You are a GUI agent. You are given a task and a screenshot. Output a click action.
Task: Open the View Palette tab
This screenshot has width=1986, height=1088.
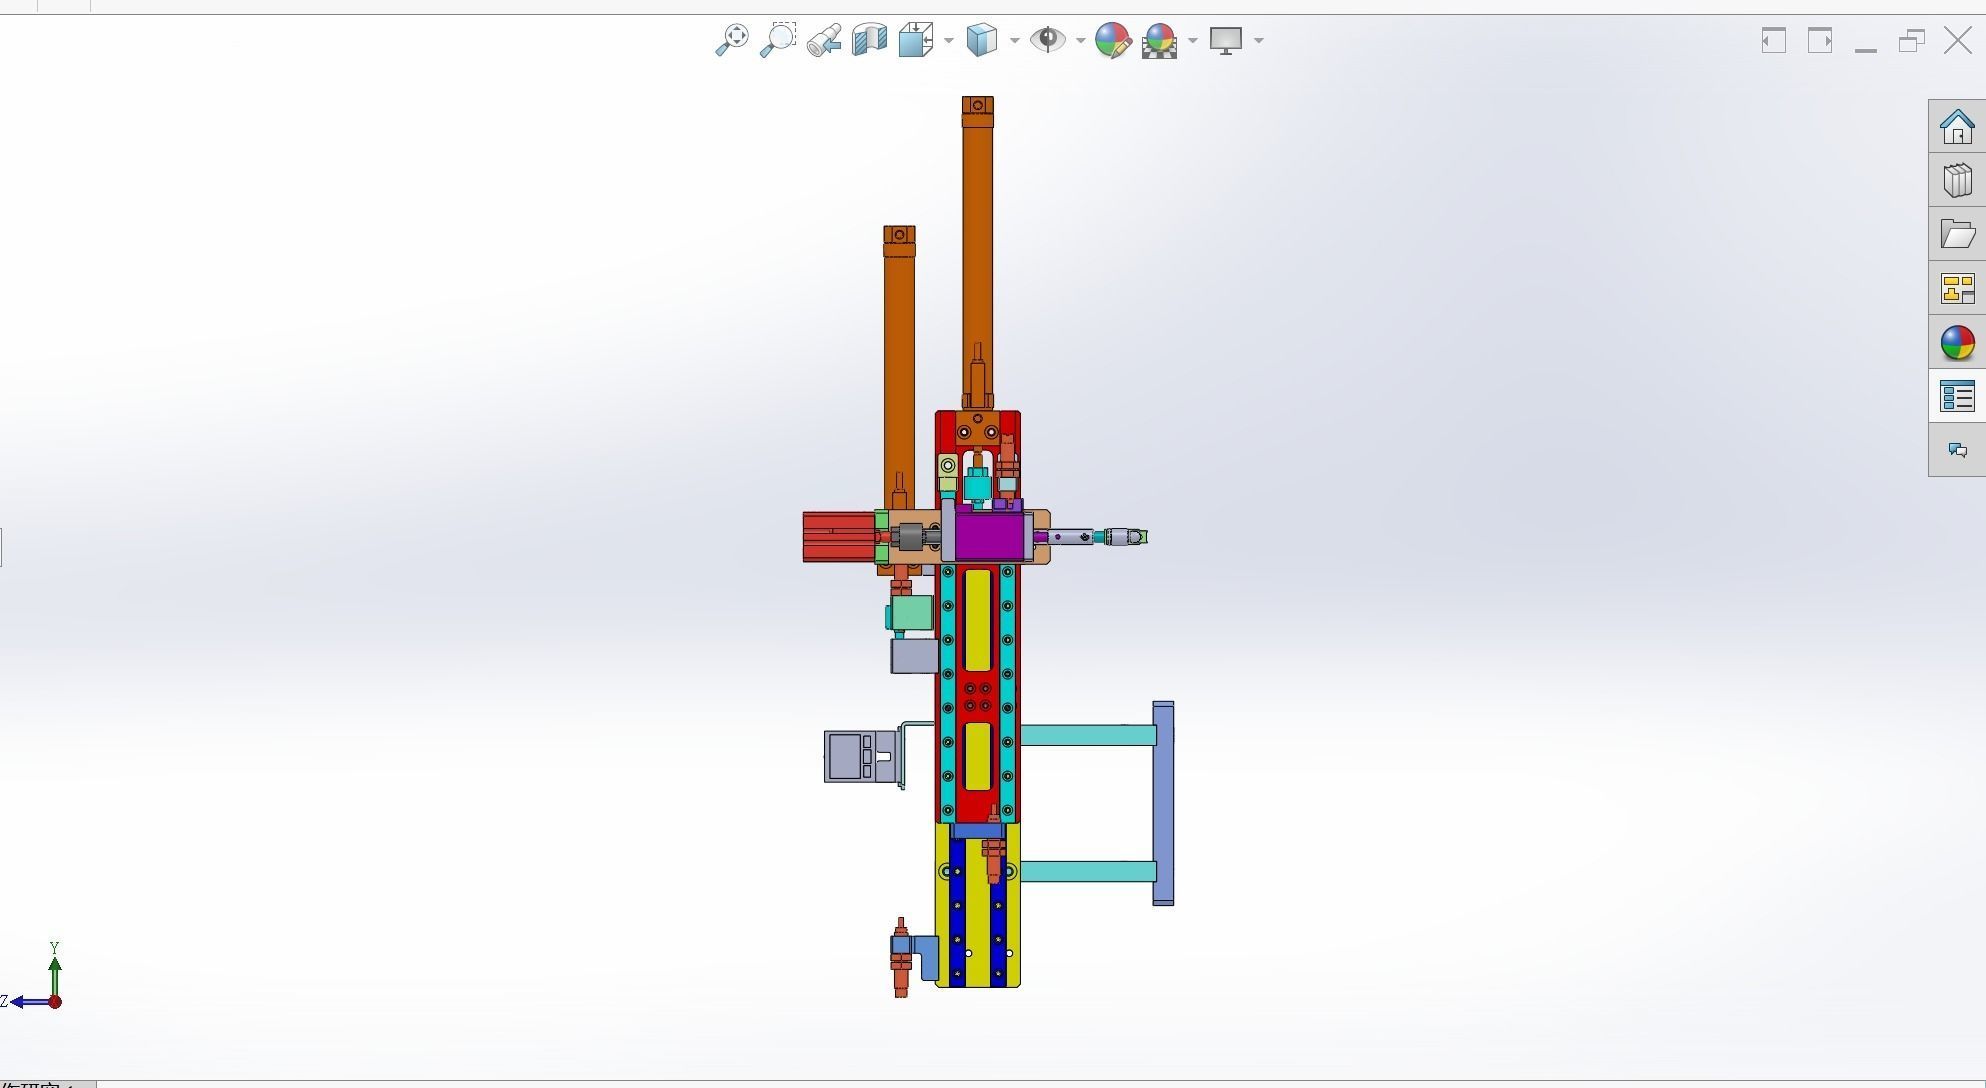1957,289
